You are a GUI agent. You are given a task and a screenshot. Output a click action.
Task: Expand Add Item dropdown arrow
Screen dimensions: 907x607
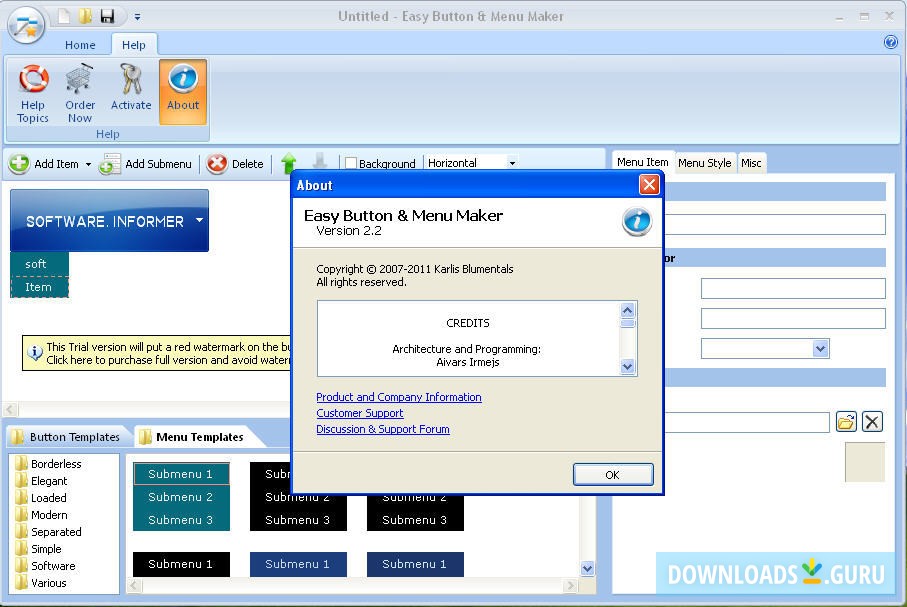click(x=89, y=164)
